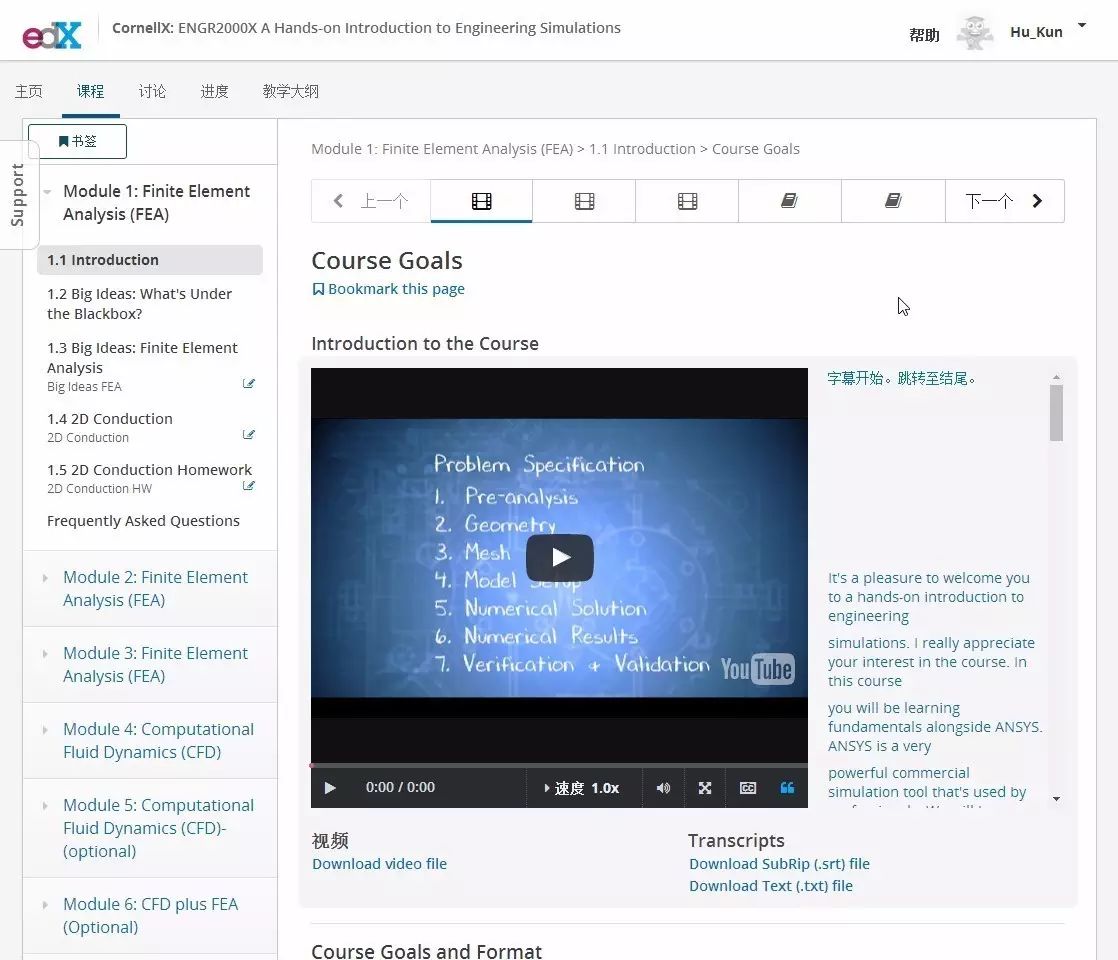1118x960 pixels.
Task: Mute video with the volume speaker icon
Action: [663, 788]
